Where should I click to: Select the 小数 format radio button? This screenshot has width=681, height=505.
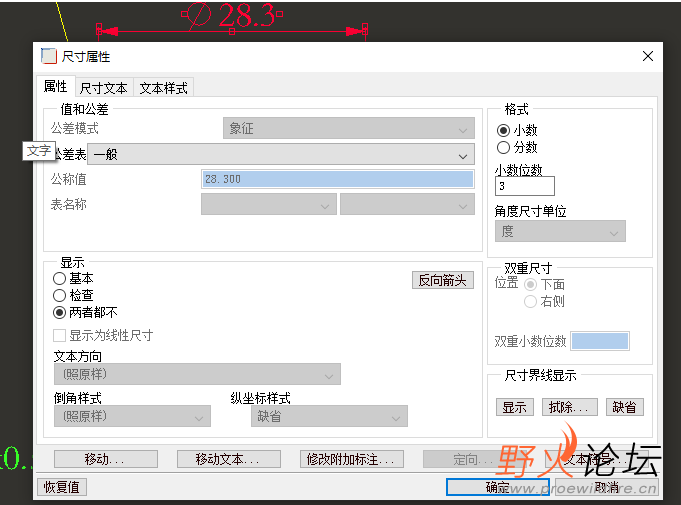pos(503,130)
